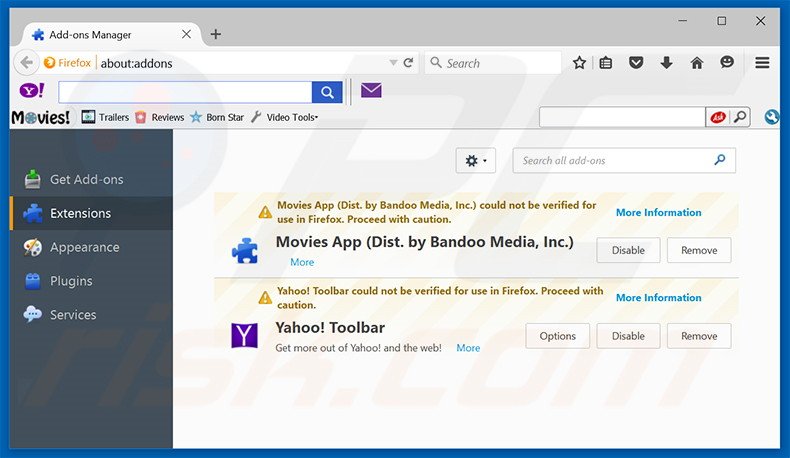Open Trailers in Movies toolbar
Screen dimensions: 790x458
(x=105, y=117)
